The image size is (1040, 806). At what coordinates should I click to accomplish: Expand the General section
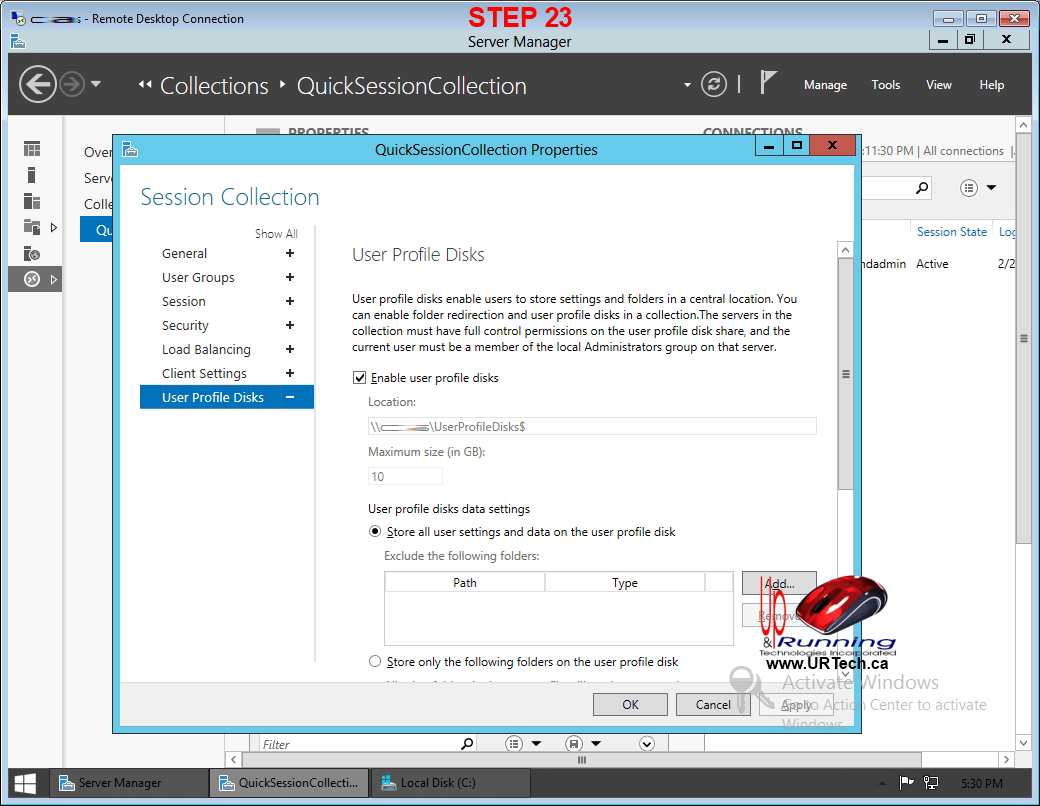pyautogui.click(x=290, y=254)
